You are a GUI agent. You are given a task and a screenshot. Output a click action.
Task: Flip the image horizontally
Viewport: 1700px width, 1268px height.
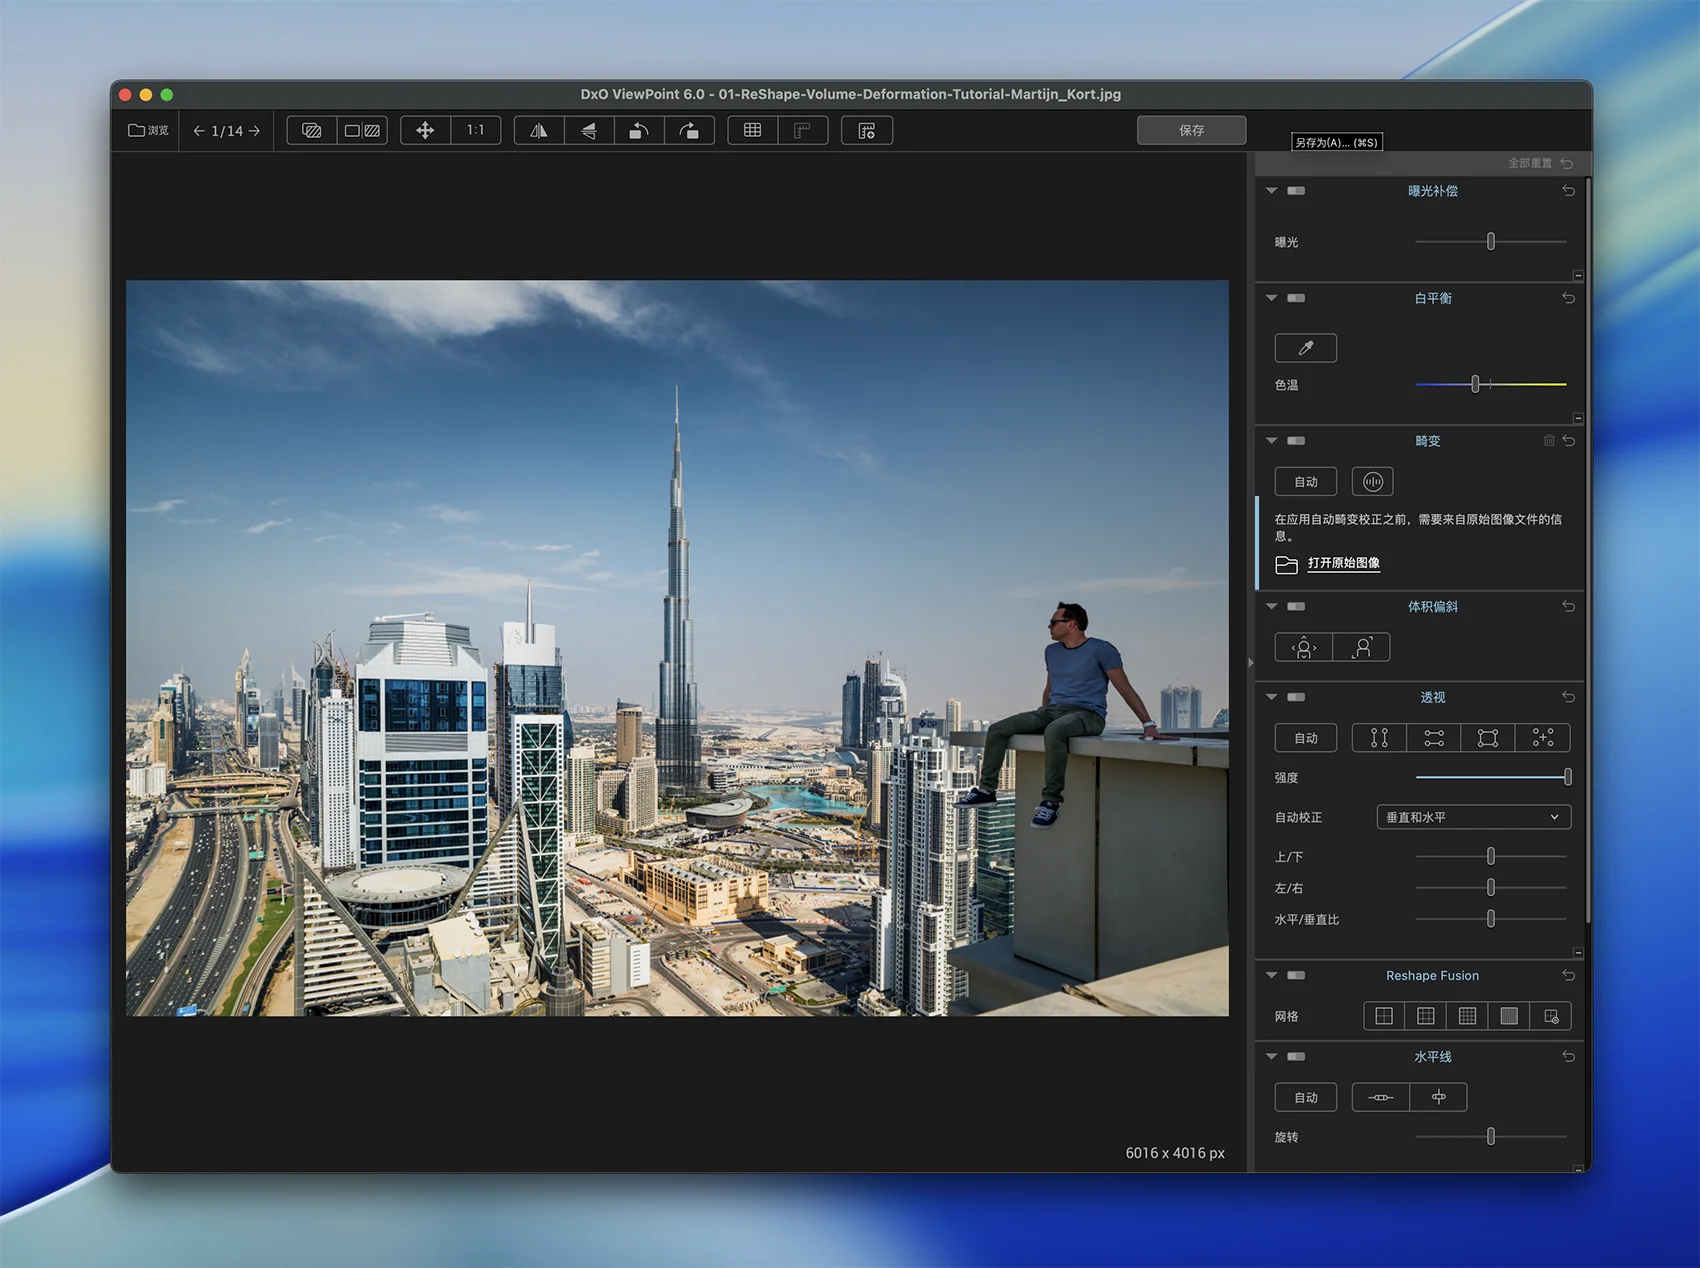point(539,130)
